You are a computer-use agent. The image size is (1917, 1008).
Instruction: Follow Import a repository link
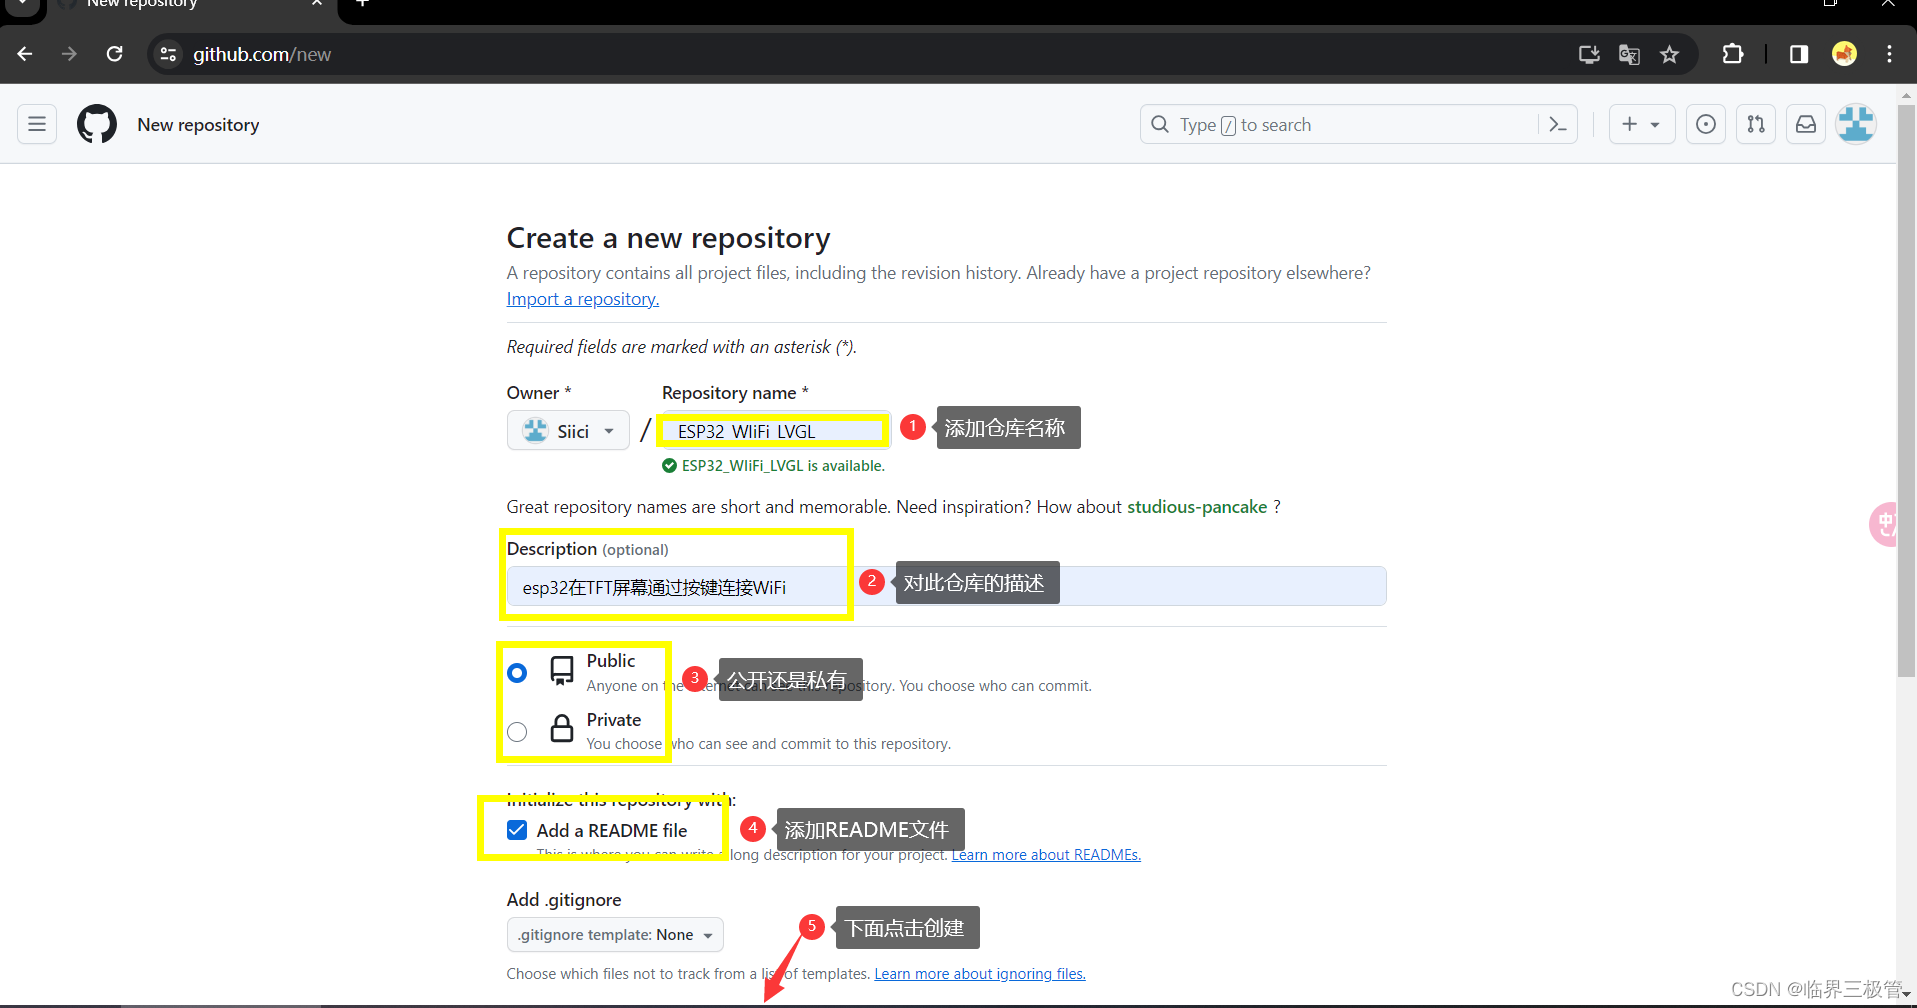pyautogui.click(x=582, y=299)
